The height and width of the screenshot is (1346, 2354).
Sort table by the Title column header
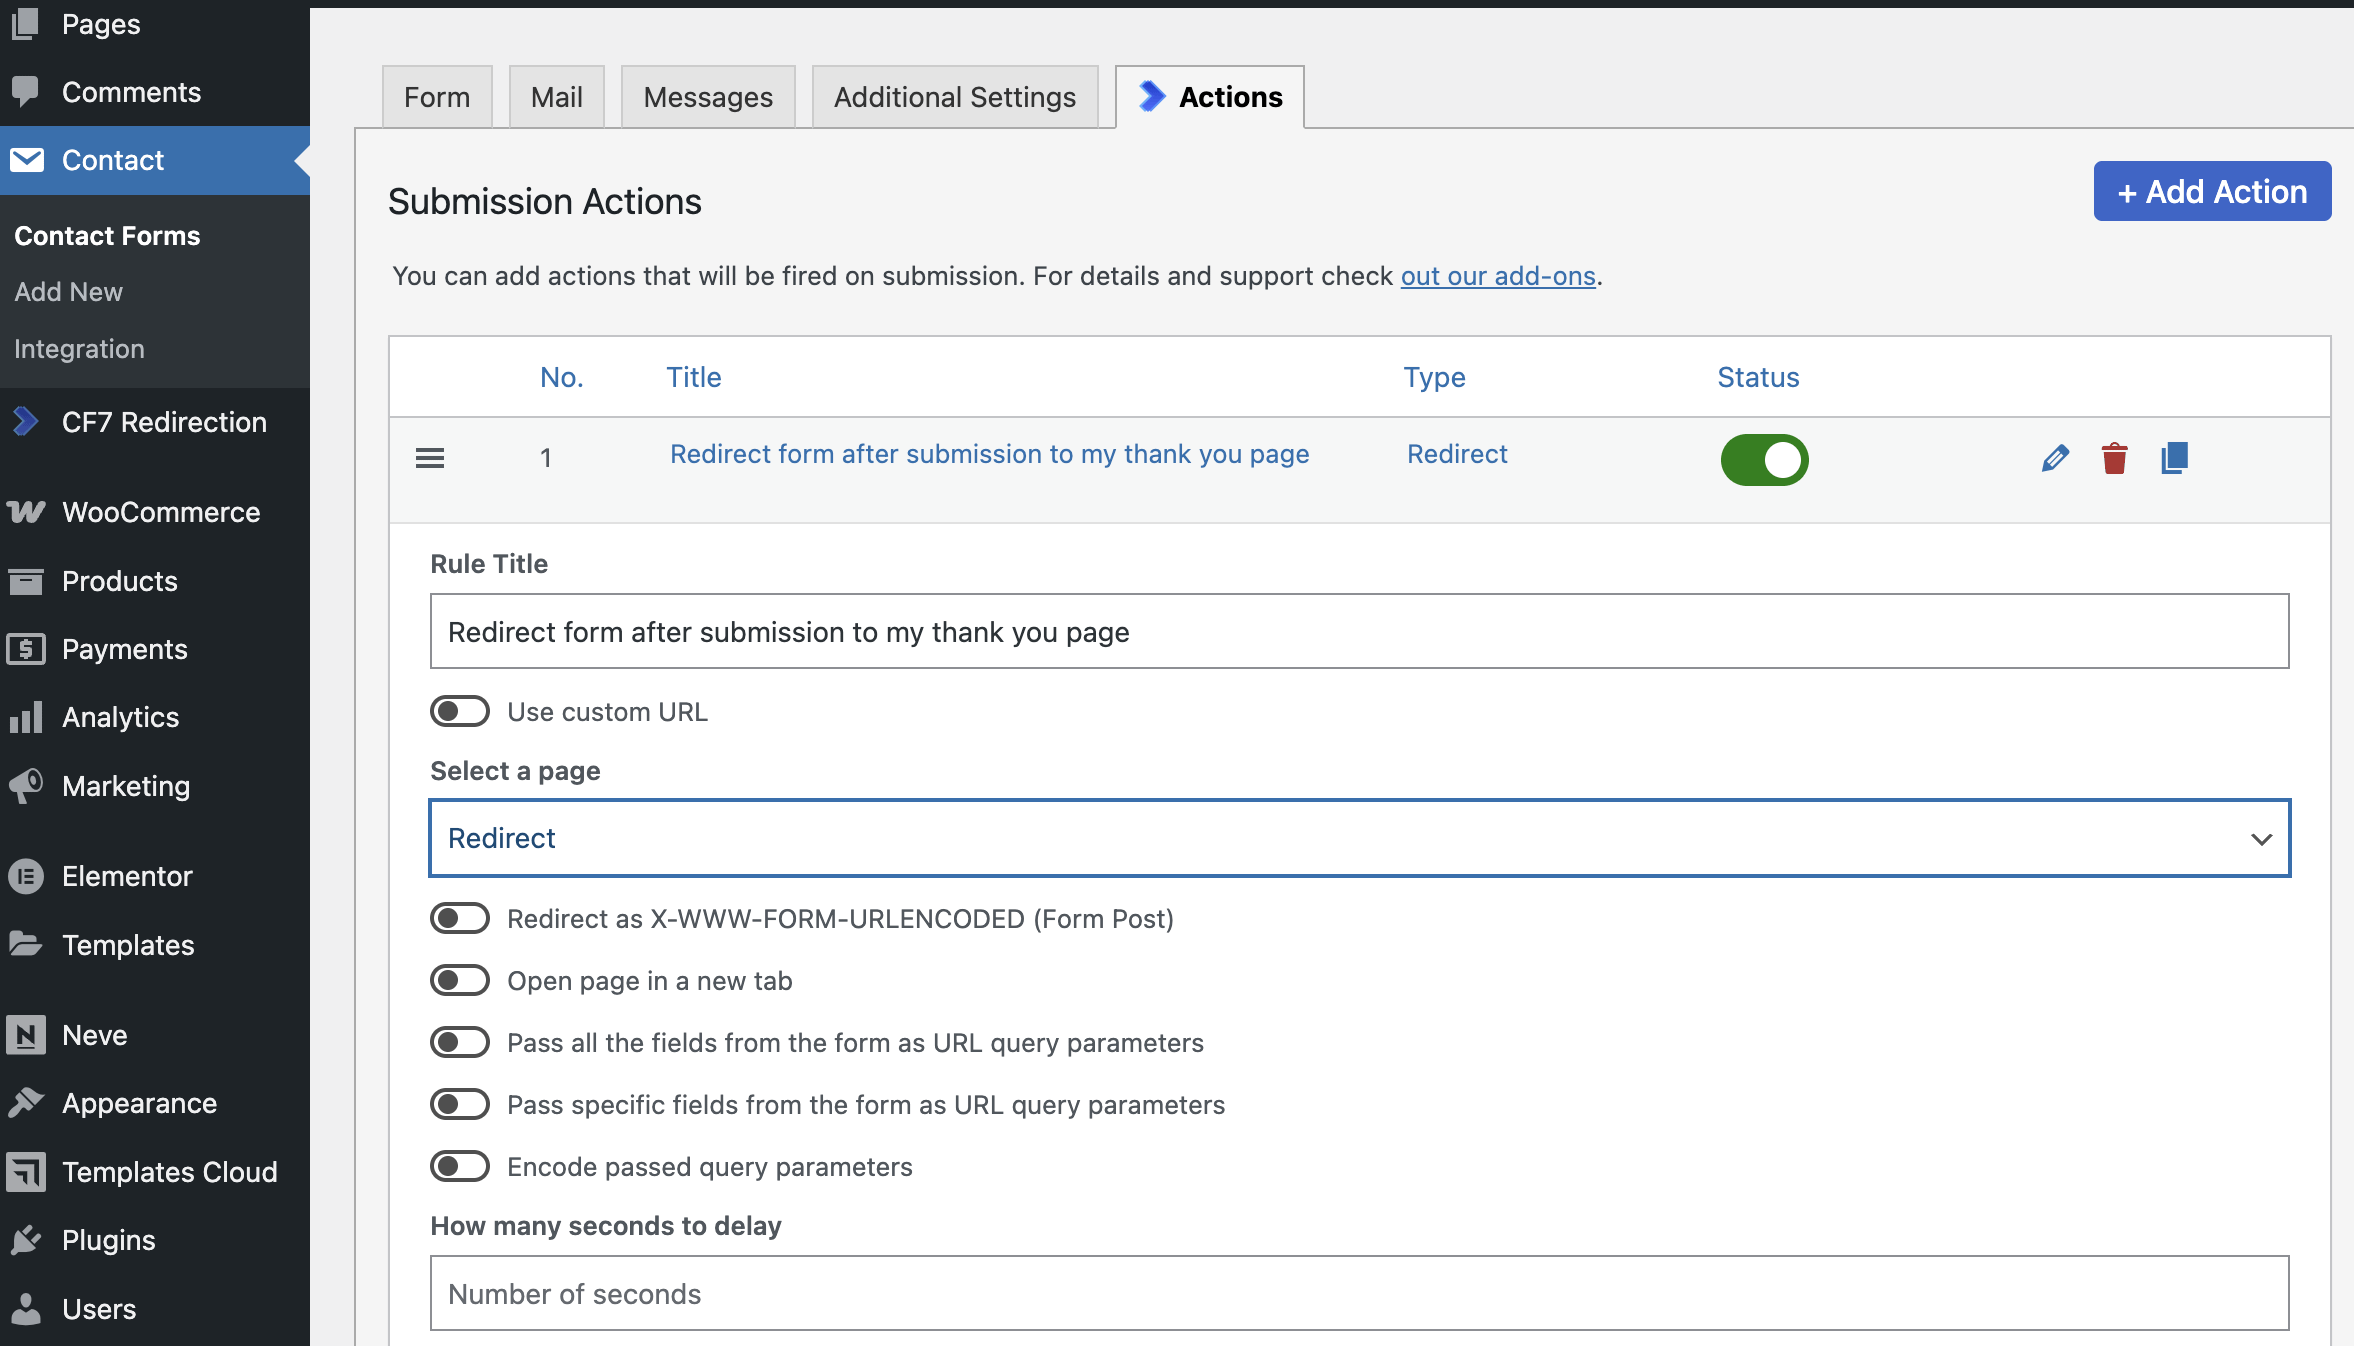693,377
